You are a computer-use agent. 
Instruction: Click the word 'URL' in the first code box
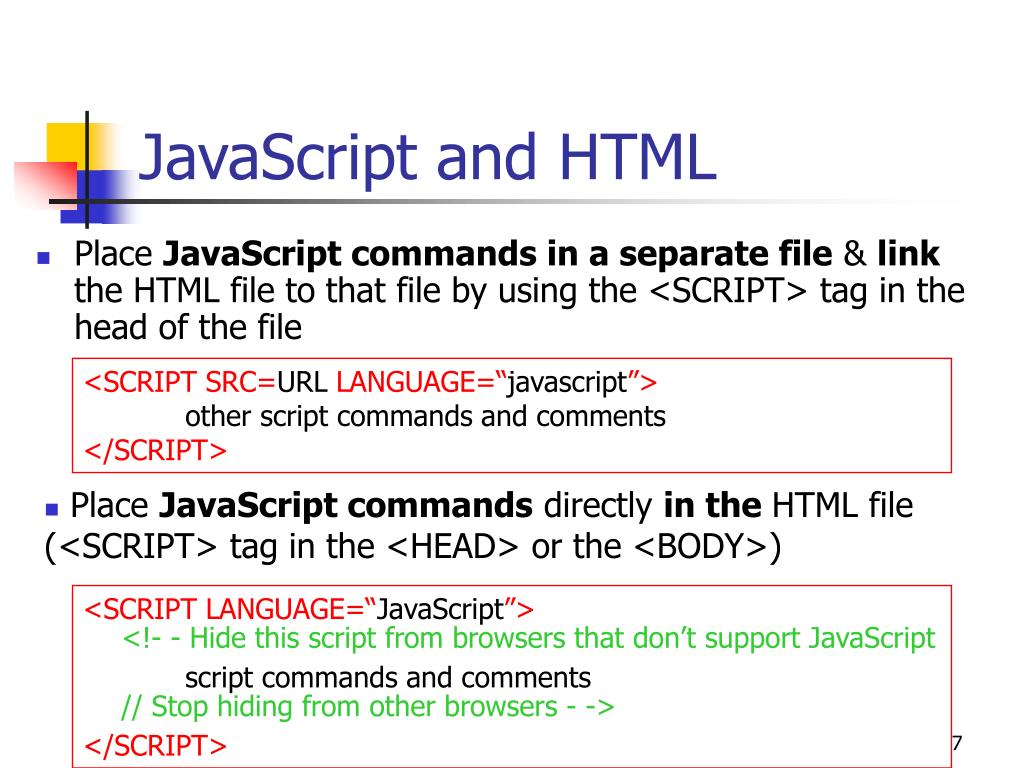pos(302,382)
